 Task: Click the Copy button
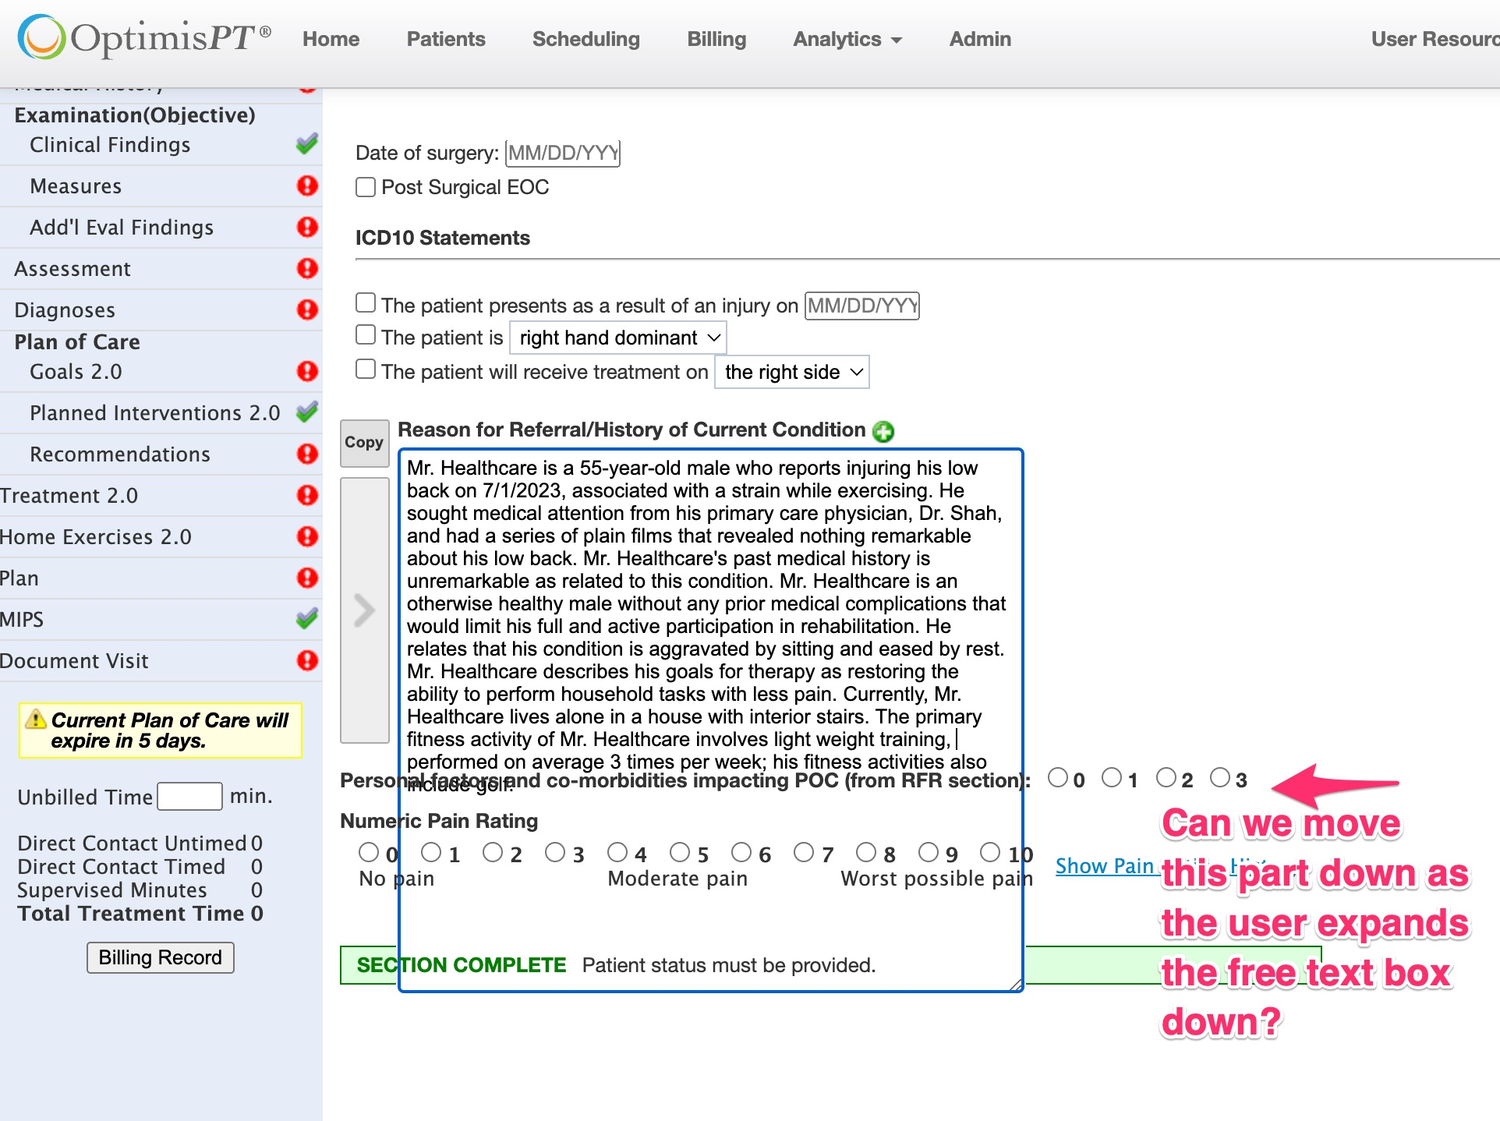(x=364, y=443)
